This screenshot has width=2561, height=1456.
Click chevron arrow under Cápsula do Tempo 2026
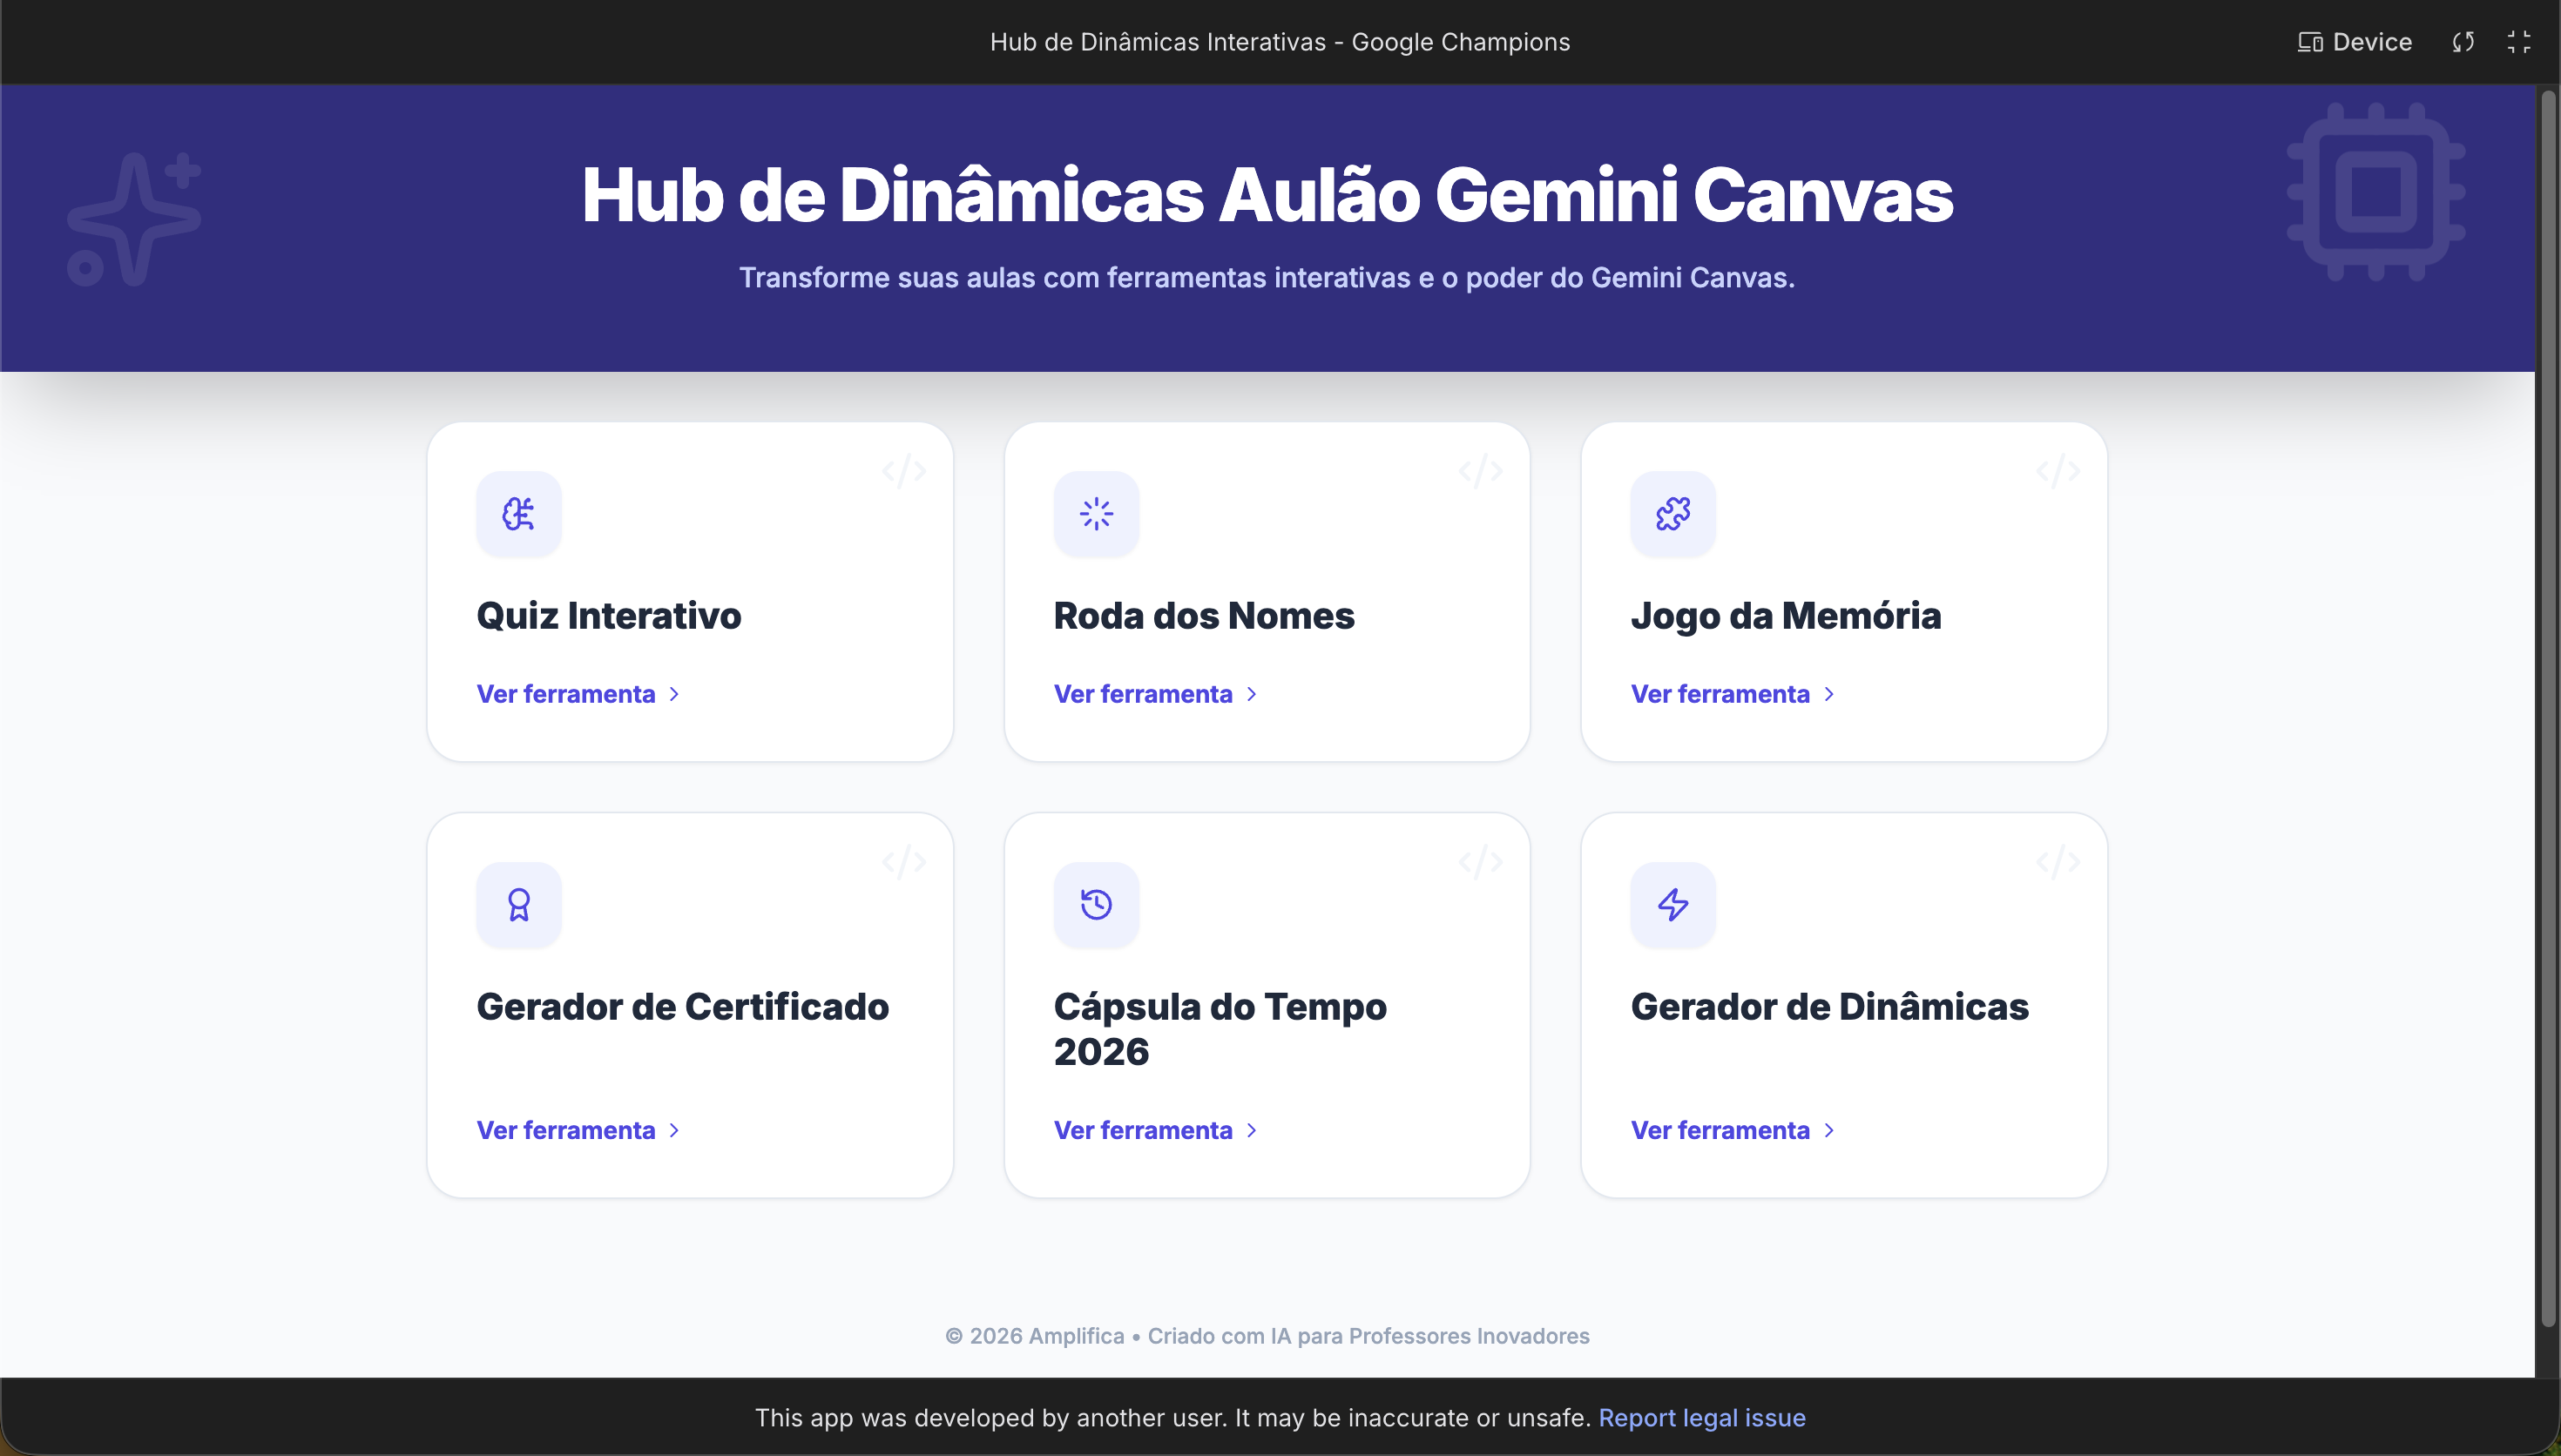tap(1251, 1131)
